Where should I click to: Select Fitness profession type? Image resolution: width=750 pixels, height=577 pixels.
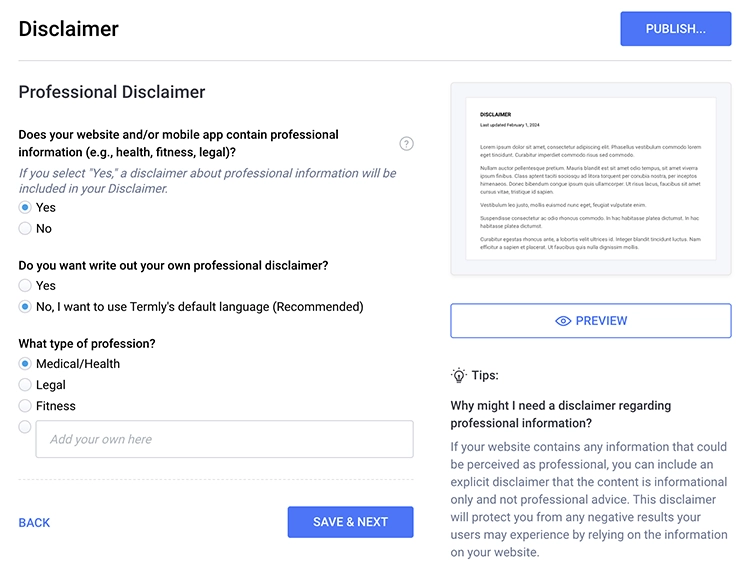(x=25, y=406)
